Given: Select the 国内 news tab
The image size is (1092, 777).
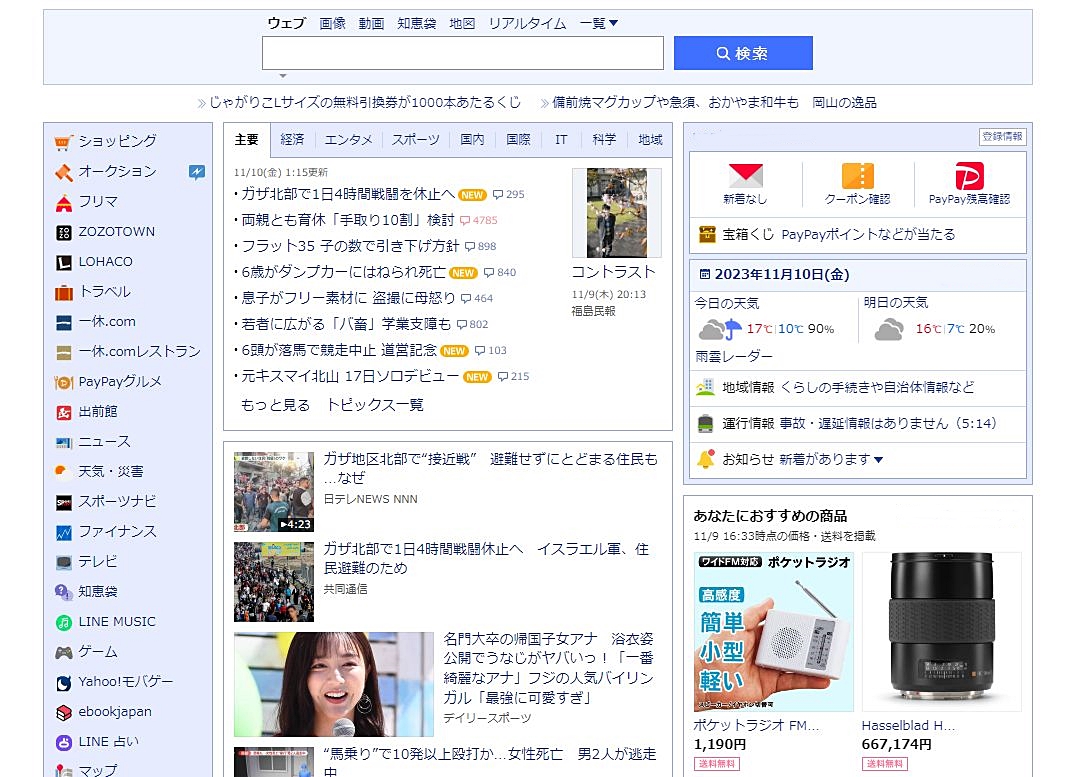Looking at the screenshot, I should point(472,140).
